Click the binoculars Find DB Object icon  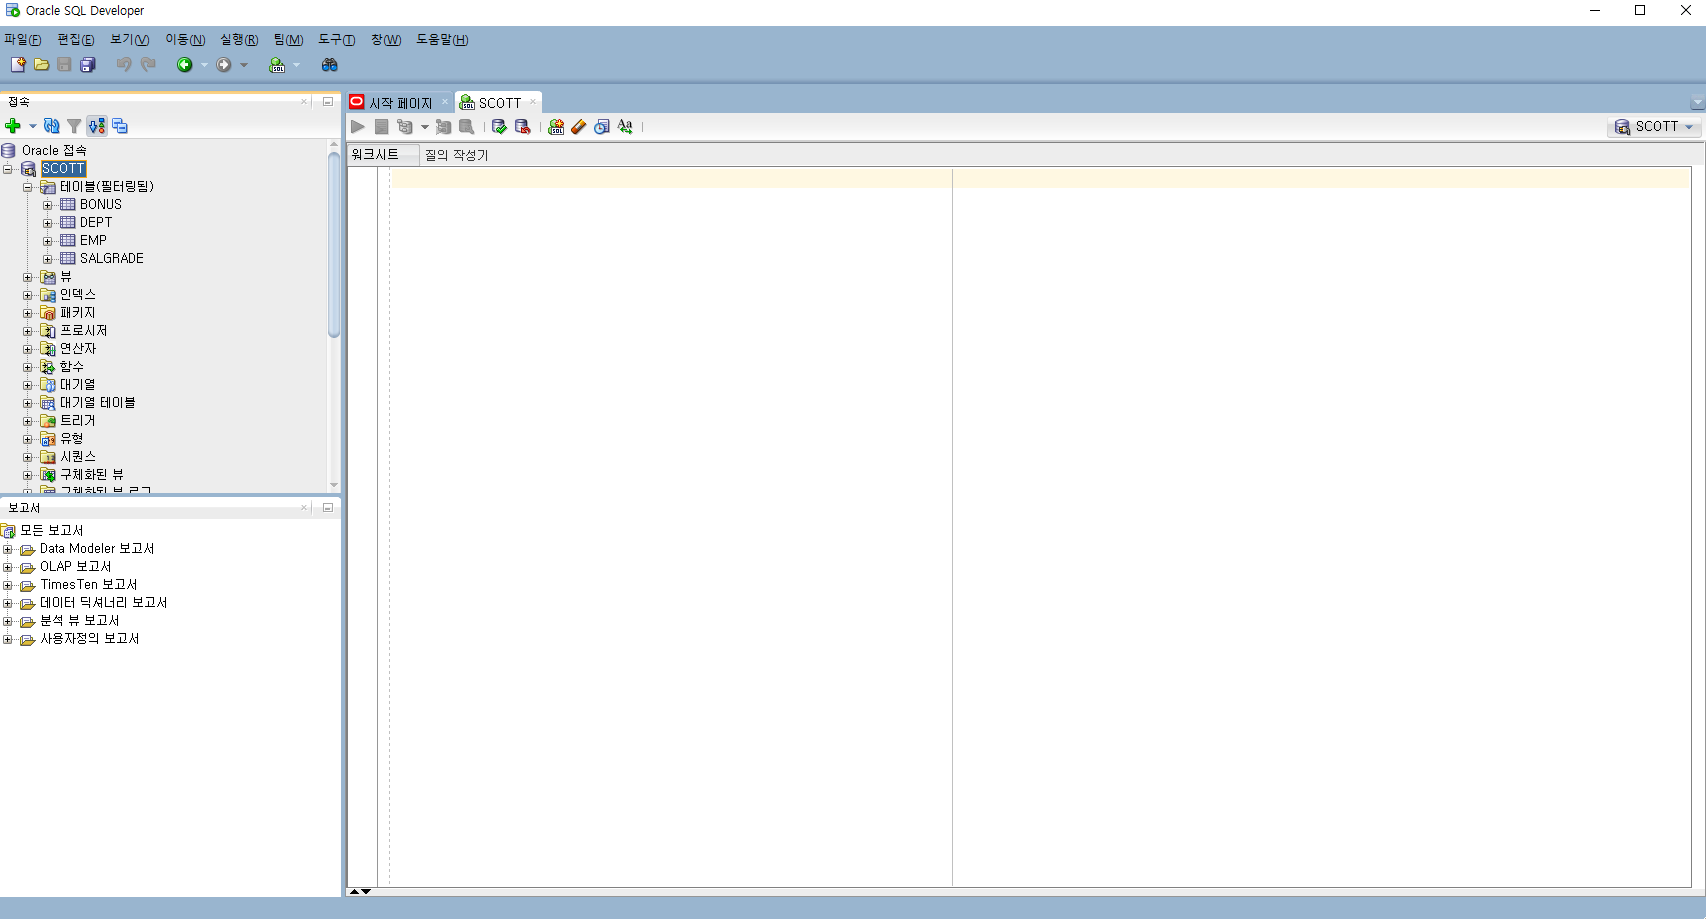[x=329, y=65]
